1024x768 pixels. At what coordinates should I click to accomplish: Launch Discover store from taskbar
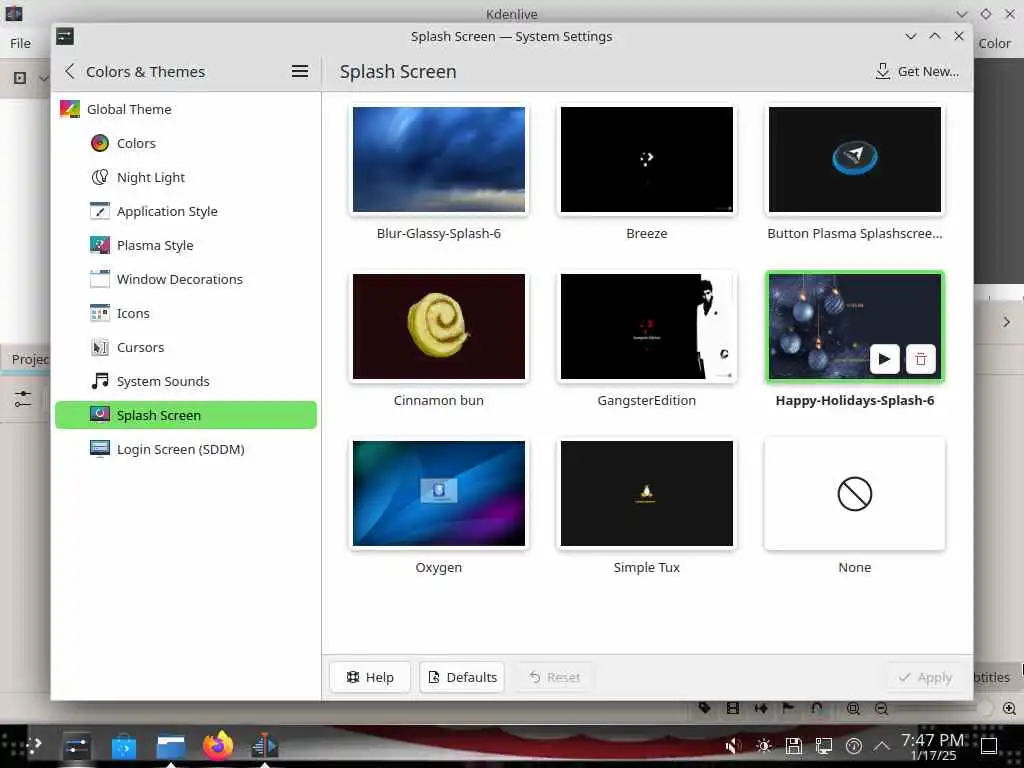click(123, 746)
